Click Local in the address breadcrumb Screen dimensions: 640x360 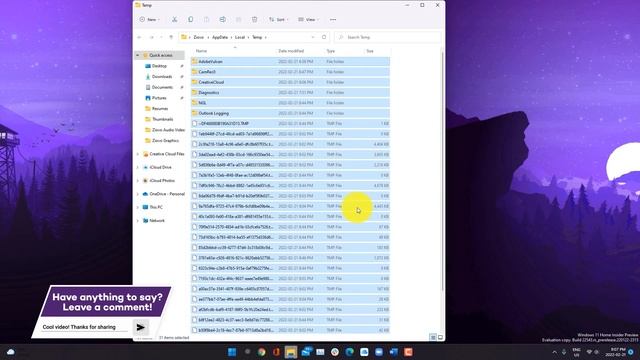240,37
